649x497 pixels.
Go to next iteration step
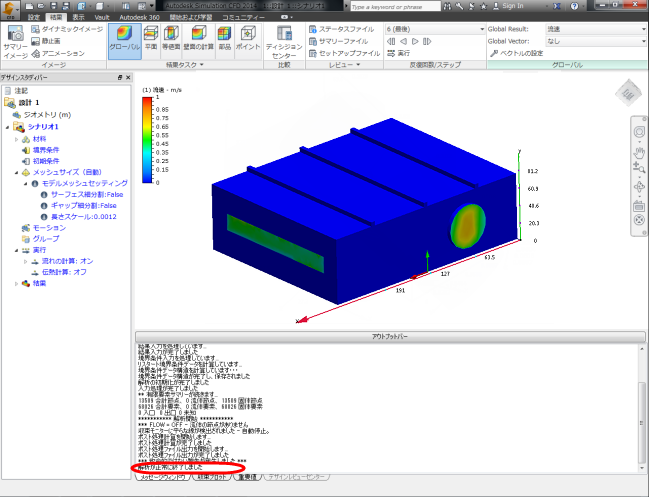point(415,41)
